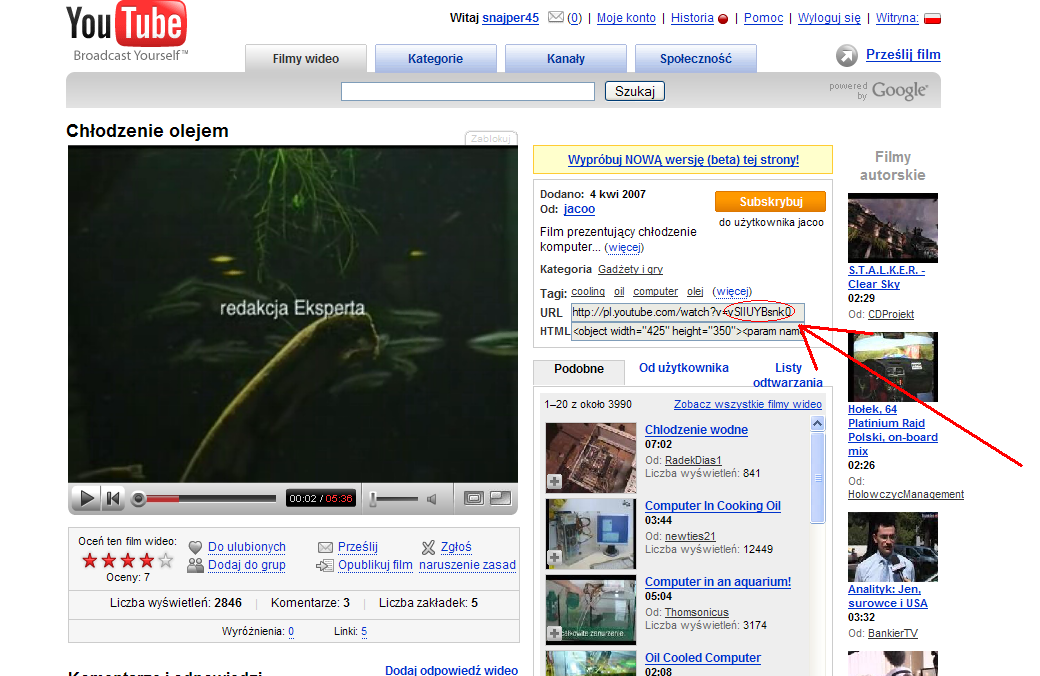Open the Kanały tab
Image resolution: width=1040 pixels, height=676 pixels.
pyautogui.click(x=566, y=58)
